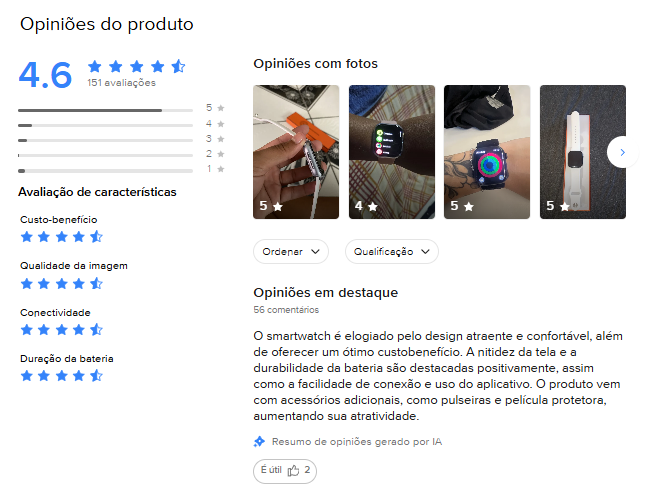Click the thumbs-up icon on É útil
The width and height of the screenshot is (645, 501).
tap(293, 470)
